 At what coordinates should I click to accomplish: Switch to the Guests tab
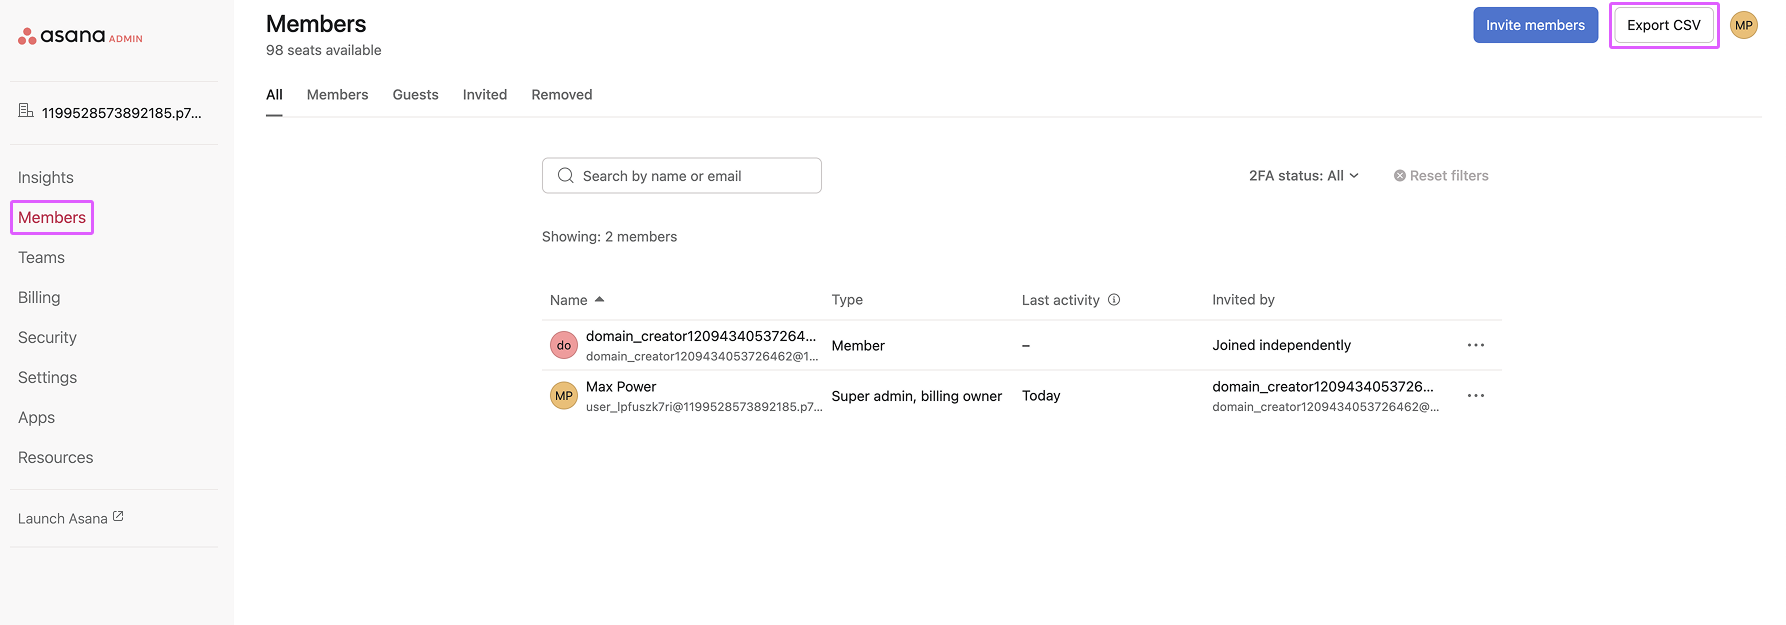click(415, 95)
